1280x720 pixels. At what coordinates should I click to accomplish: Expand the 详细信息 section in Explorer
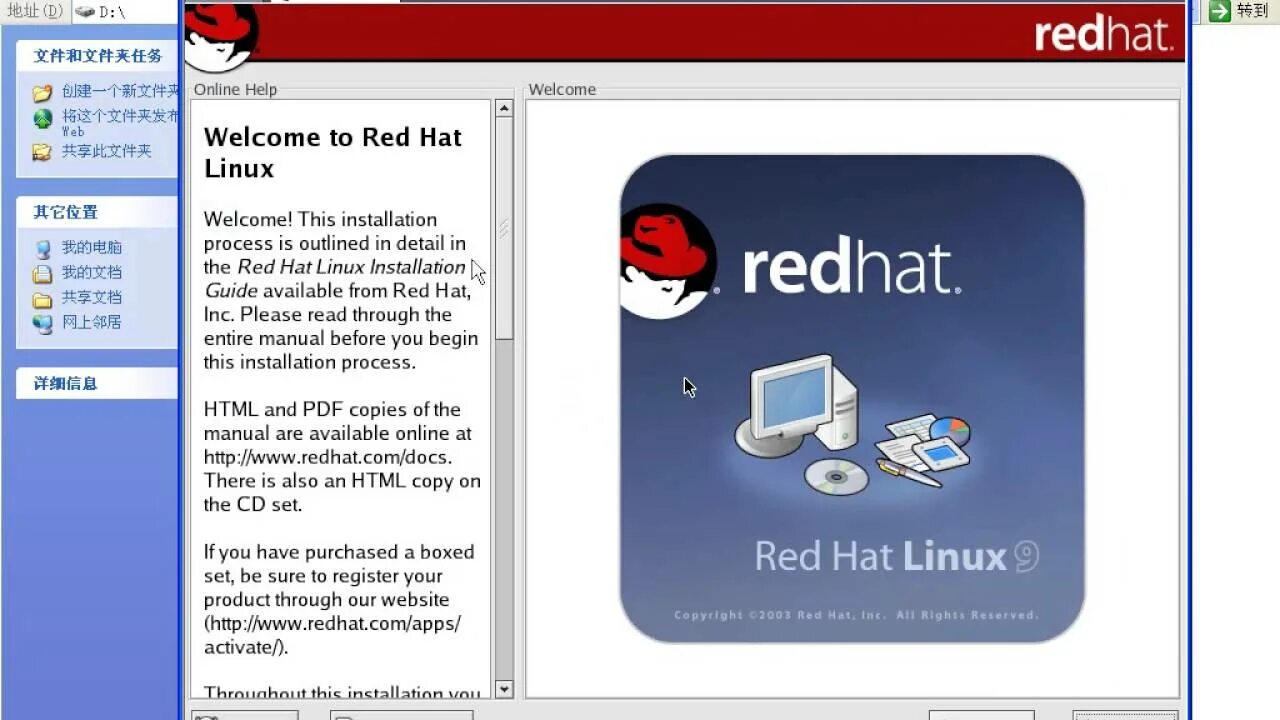tap(97, 383)
